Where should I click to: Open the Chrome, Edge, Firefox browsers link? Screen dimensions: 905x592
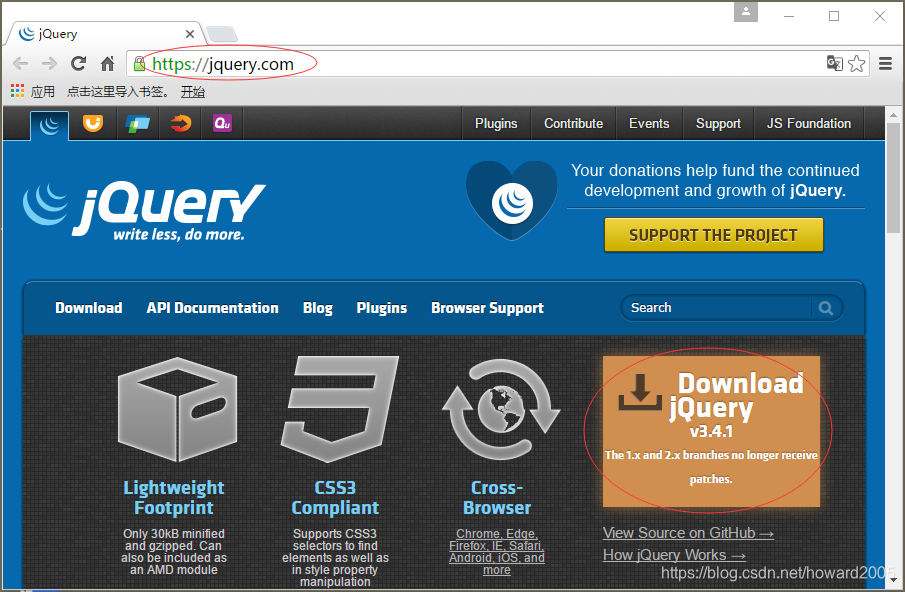click(x=497, y=552)
